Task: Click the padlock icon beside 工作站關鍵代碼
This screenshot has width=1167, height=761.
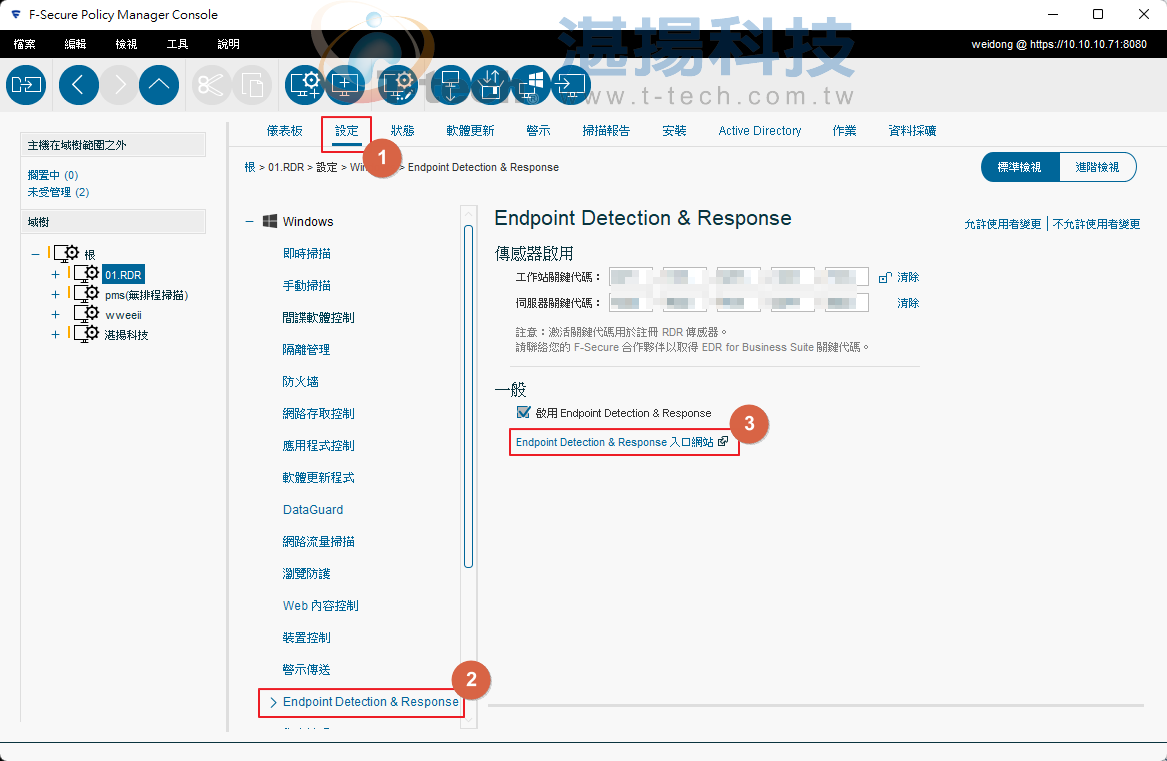Action: [885, 278]
